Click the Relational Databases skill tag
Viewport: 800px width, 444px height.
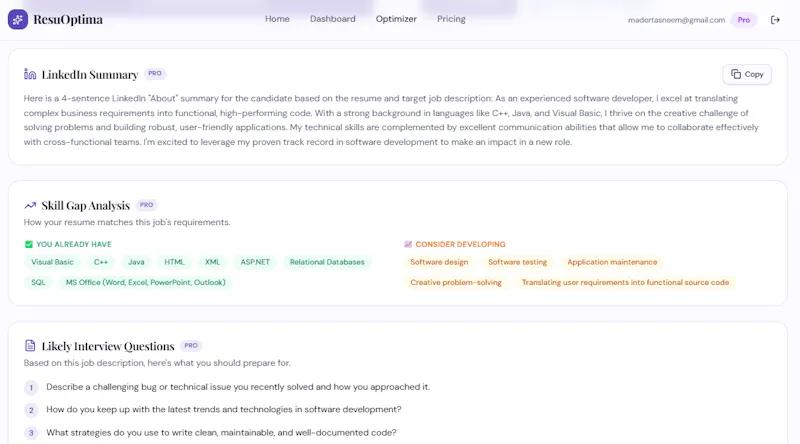click(327, 262)
